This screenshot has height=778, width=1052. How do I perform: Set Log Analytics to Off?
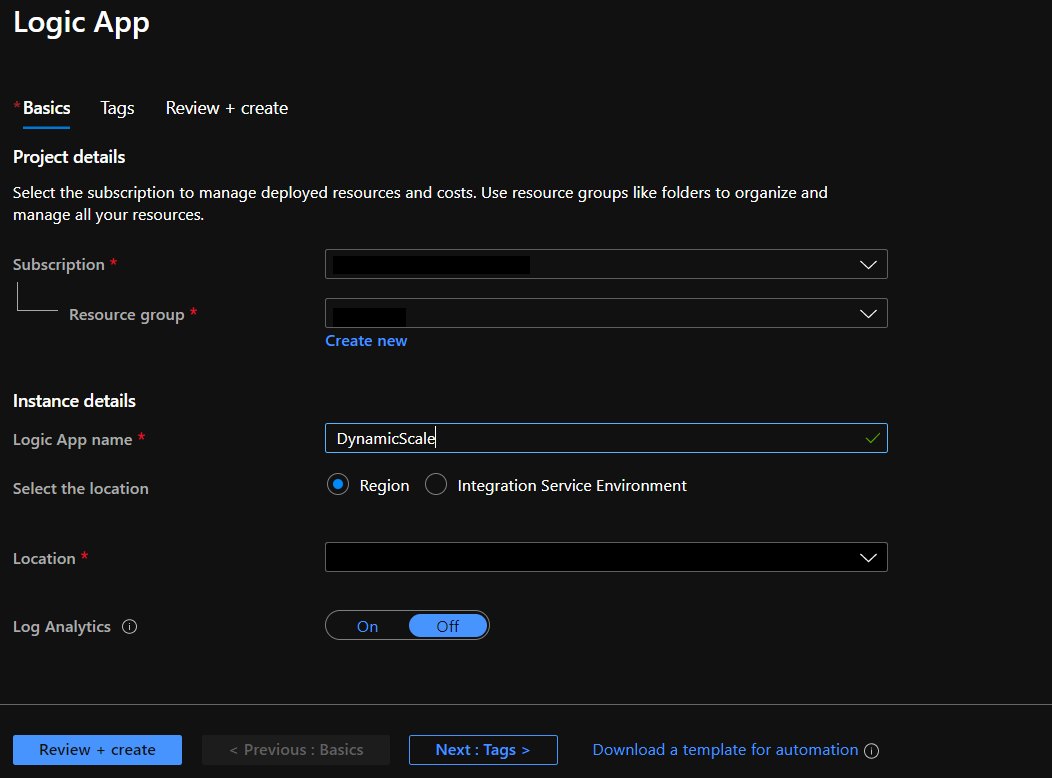point(448,626)
